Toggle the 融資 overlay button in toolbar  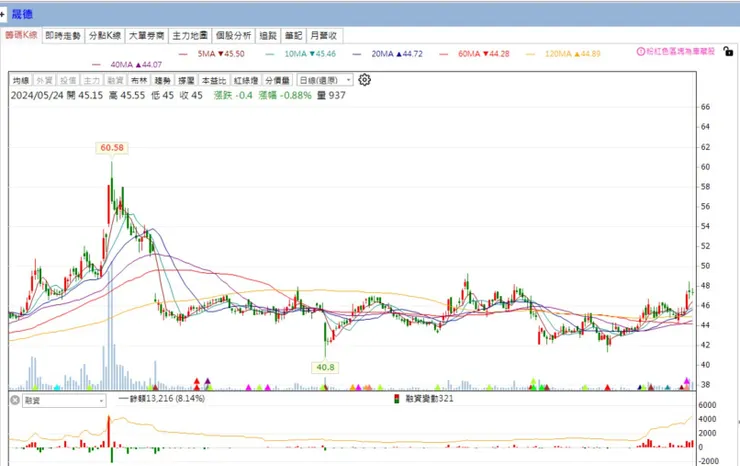point(116,80)
